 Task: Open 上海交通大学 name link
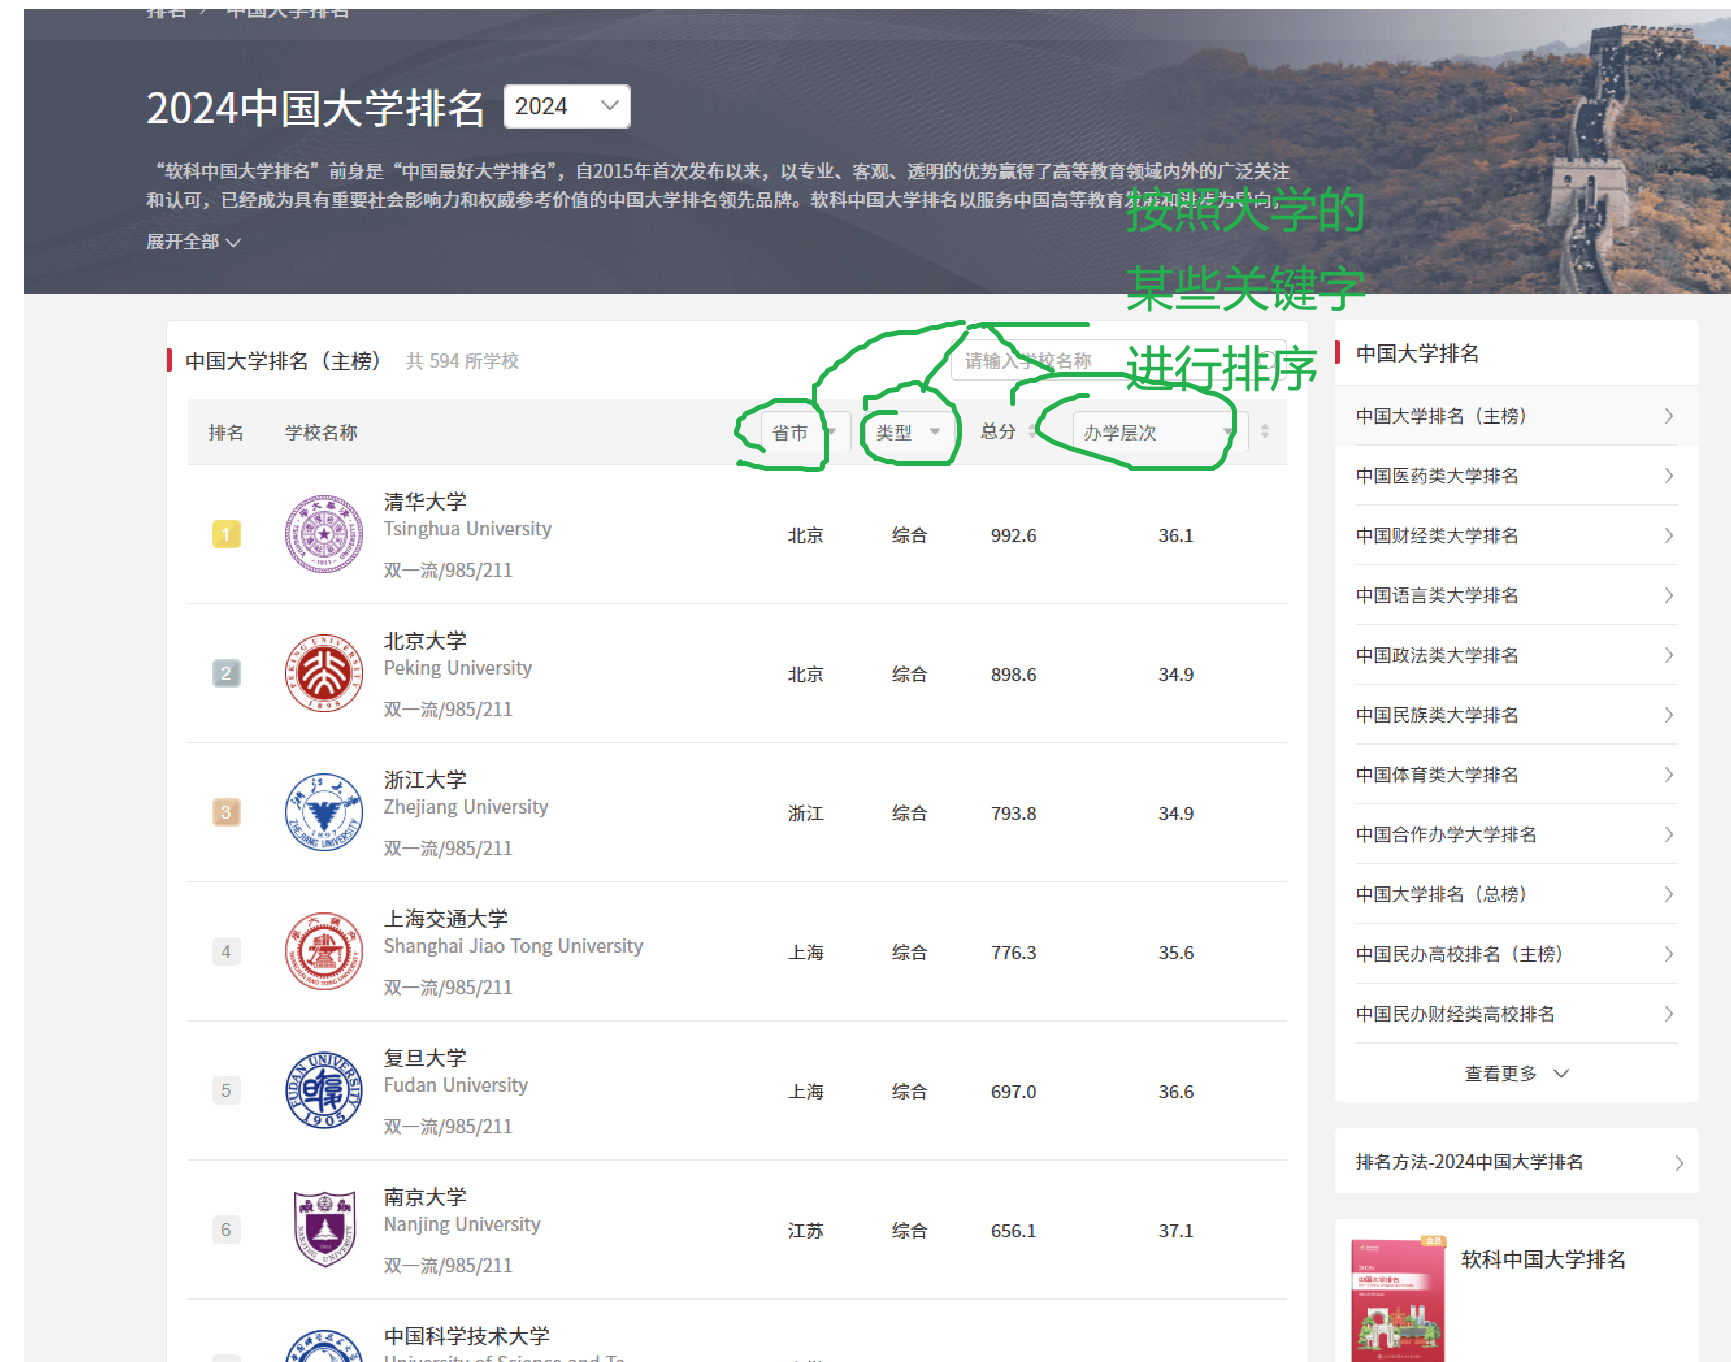click(446, 918)
